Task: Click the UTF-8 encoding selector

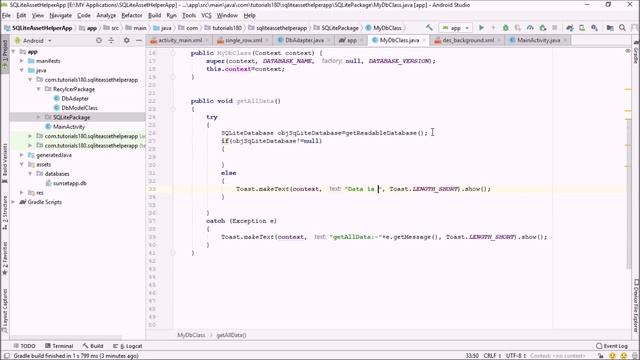Action: pyautogui.click(x=516, y=356)
